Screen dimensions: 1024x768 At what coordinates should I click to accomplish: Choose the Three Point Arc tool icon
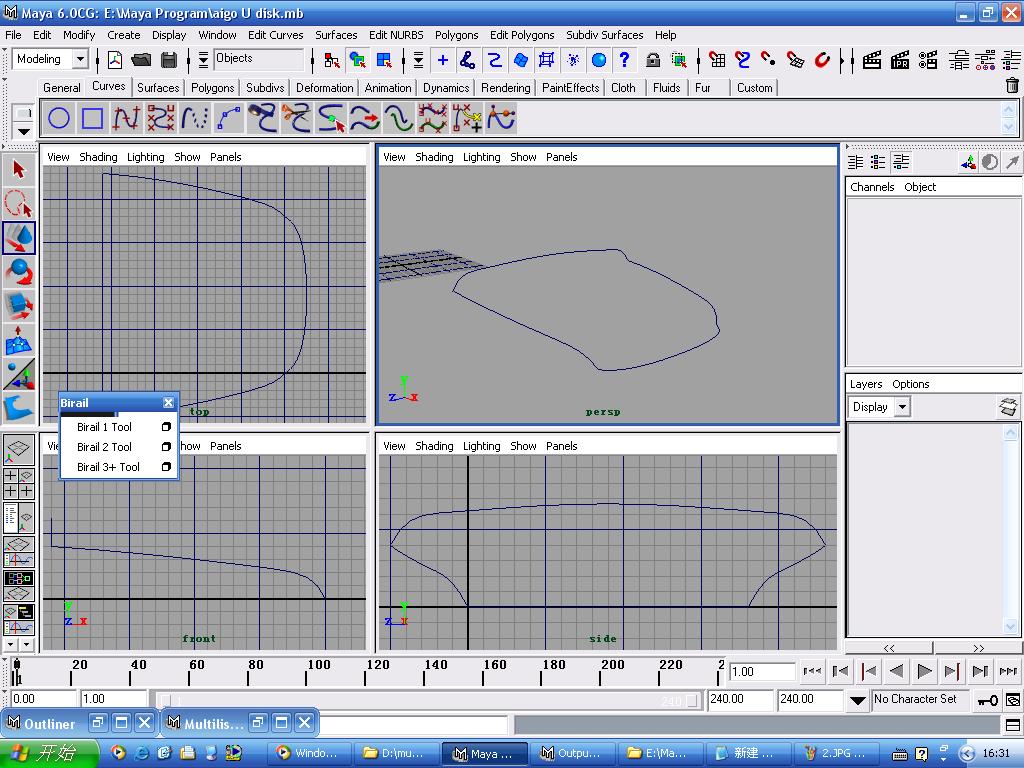point(229,118)
